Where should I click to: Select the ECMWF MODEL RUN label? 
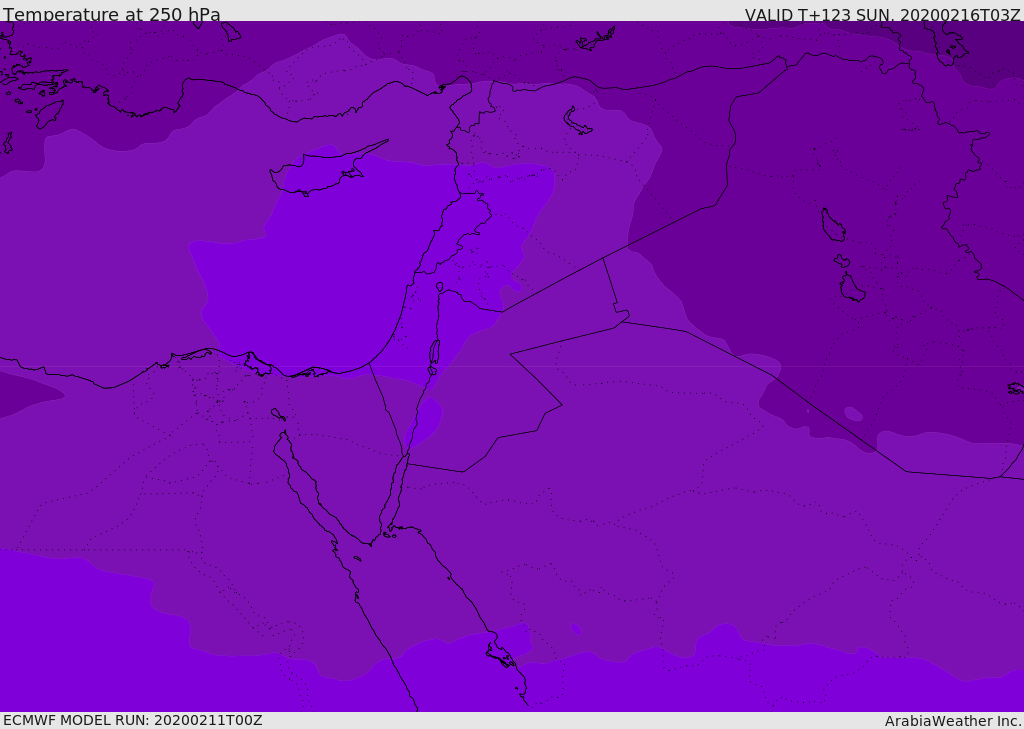click(133, 720)
